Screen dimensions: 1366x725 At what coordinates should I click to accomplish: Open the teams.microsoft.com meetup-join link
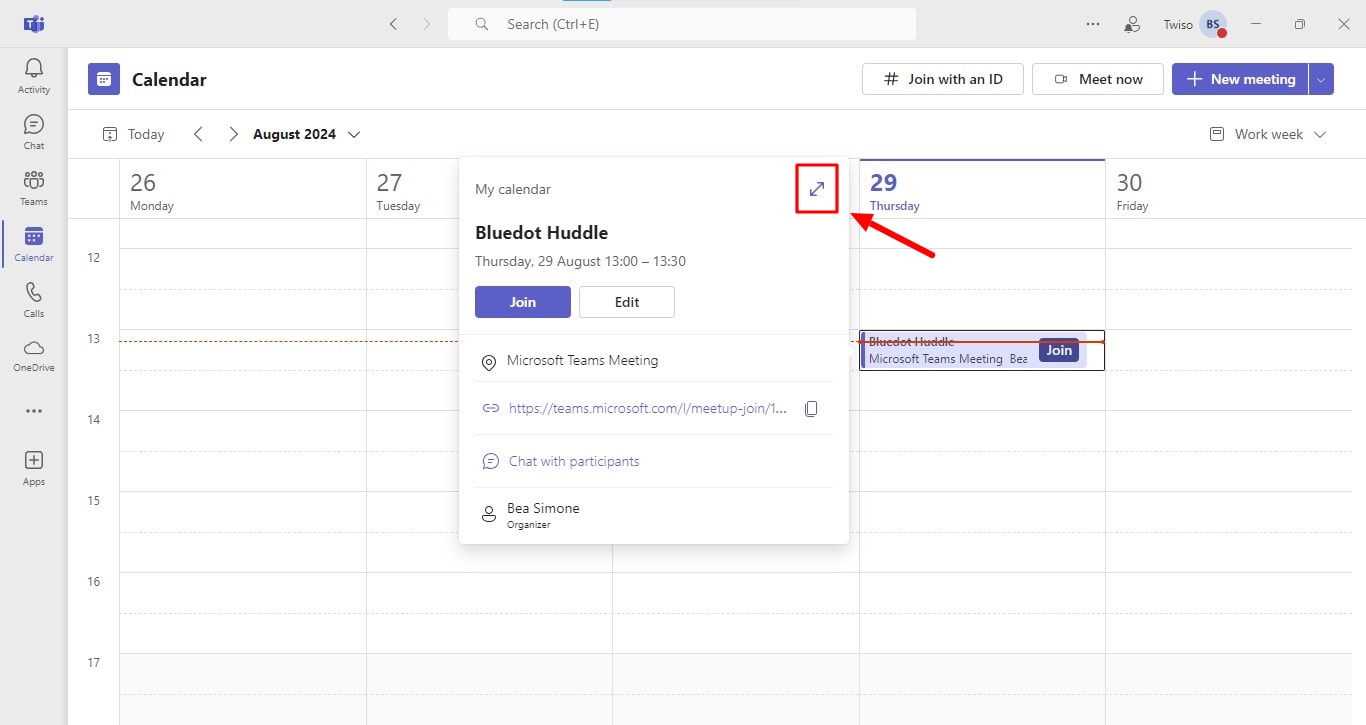click(648, 408)
